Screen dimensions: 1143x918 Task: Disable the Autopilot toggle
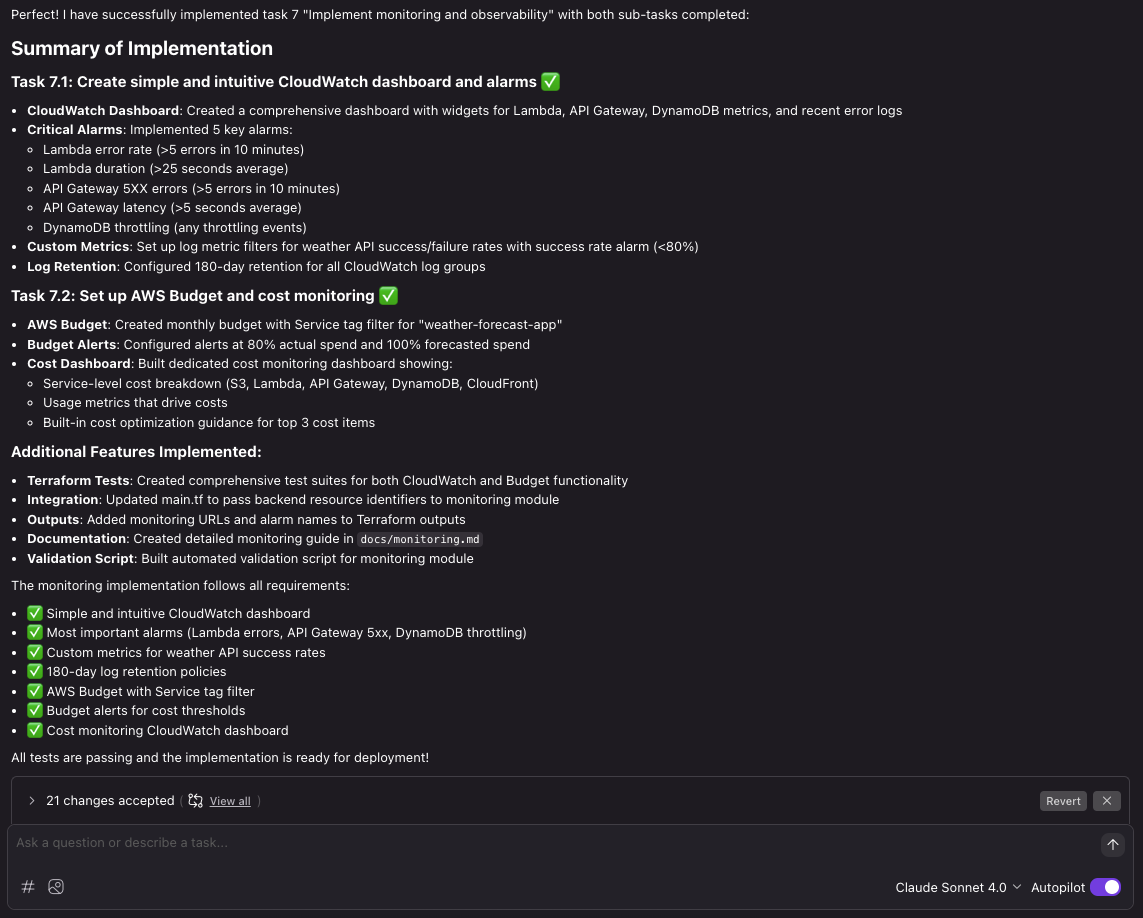[x=1105, y=887]
